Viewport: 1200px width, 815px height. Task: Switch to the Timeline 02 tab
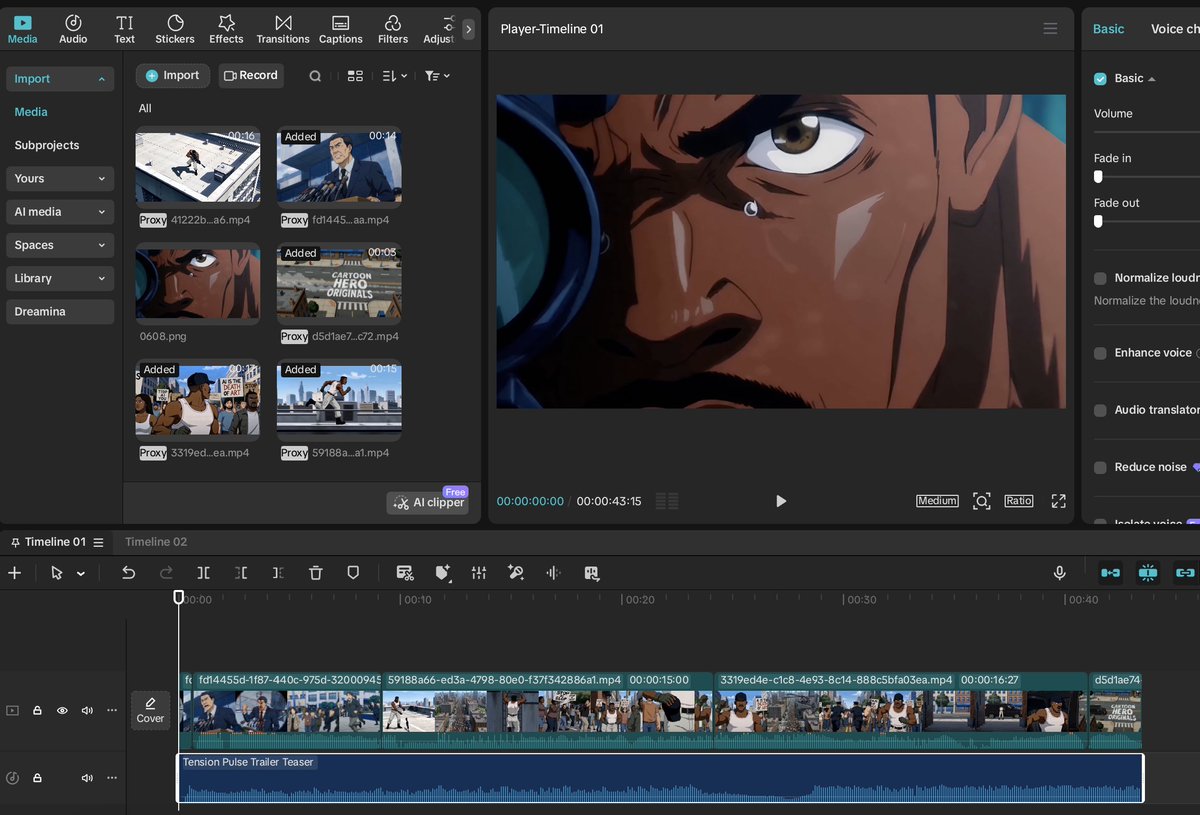[156, 542]
